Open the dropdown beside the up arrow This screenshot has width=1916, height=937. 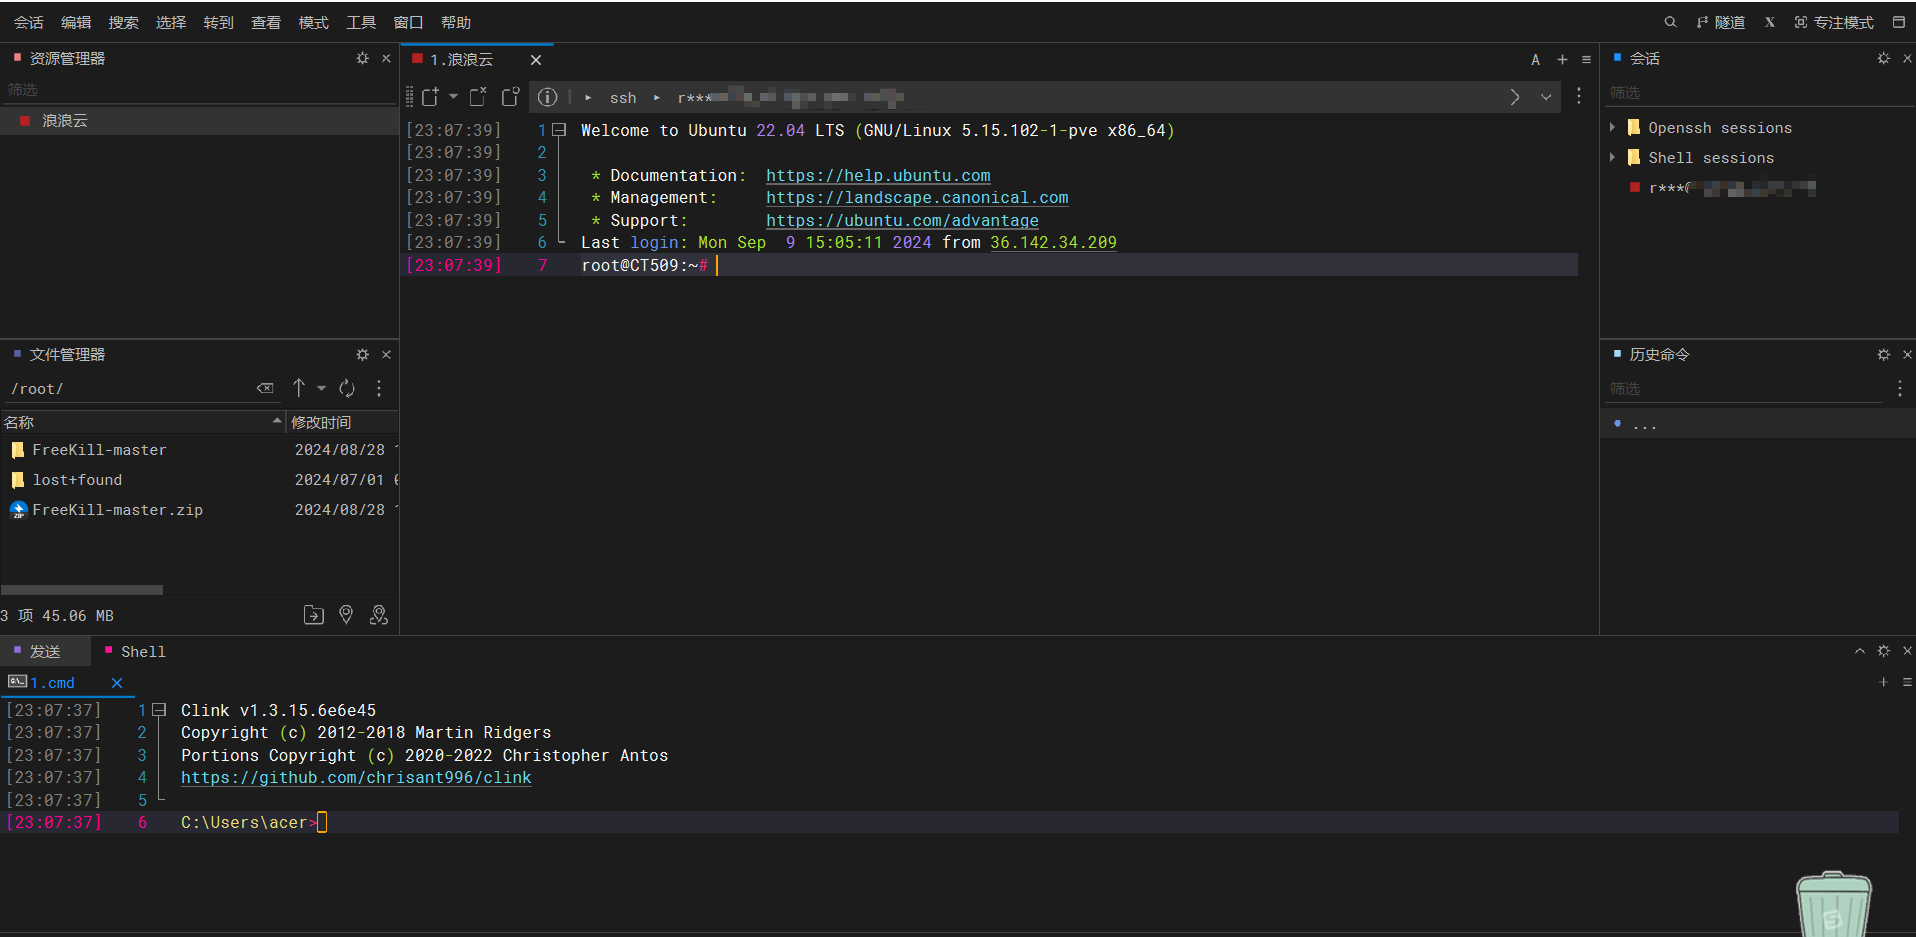[321, 388]
